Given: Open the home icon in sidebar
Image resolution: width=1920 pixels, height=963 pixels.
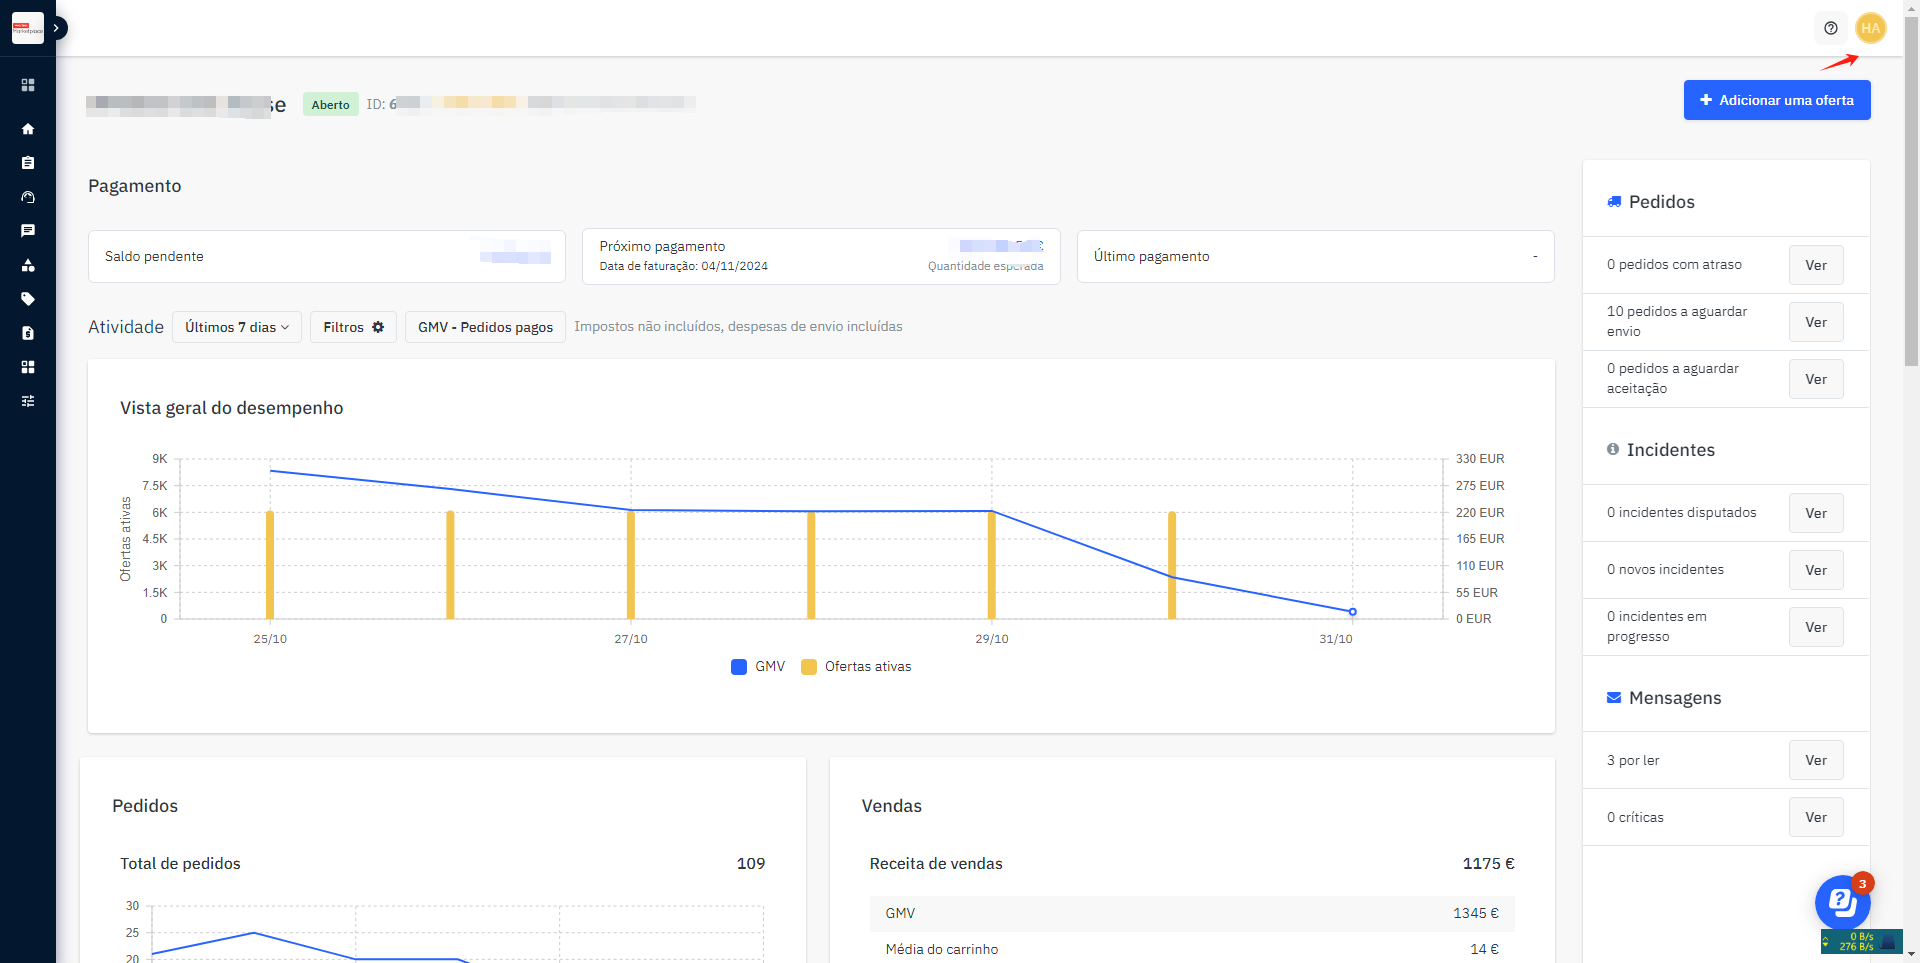Looking at the screenshot, I should click(28, 129).
